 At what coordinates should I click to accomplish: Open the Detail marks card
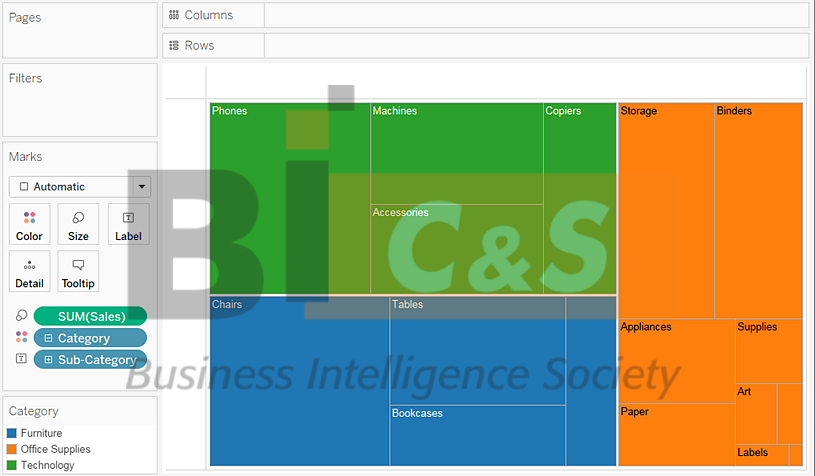[x=29, y=271]
